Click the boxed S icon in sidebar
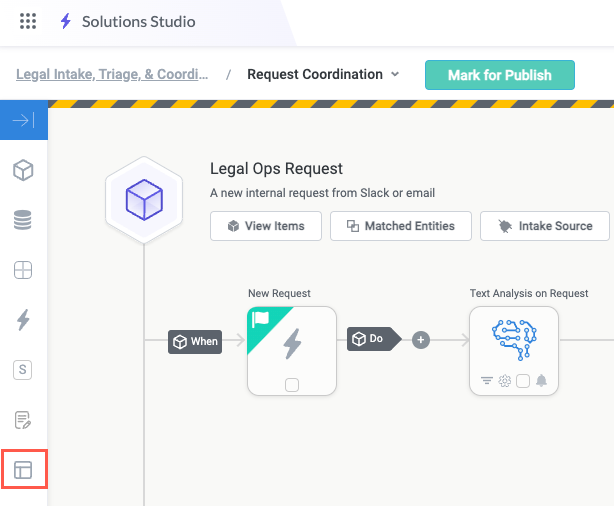 (x=23, y=370)
